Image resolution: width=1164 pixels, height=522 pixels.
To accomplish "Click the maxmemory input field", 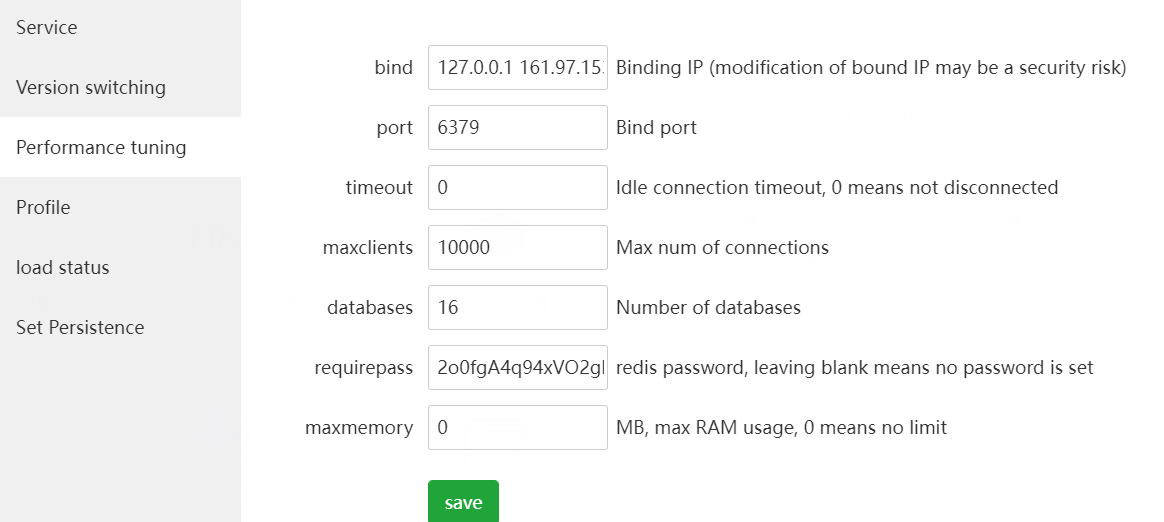I will (517, 428).
